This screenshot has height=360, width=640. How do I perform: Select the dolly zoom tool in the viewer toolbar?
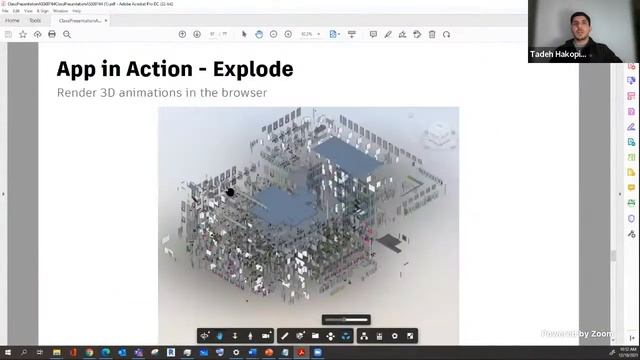point(235,336)
